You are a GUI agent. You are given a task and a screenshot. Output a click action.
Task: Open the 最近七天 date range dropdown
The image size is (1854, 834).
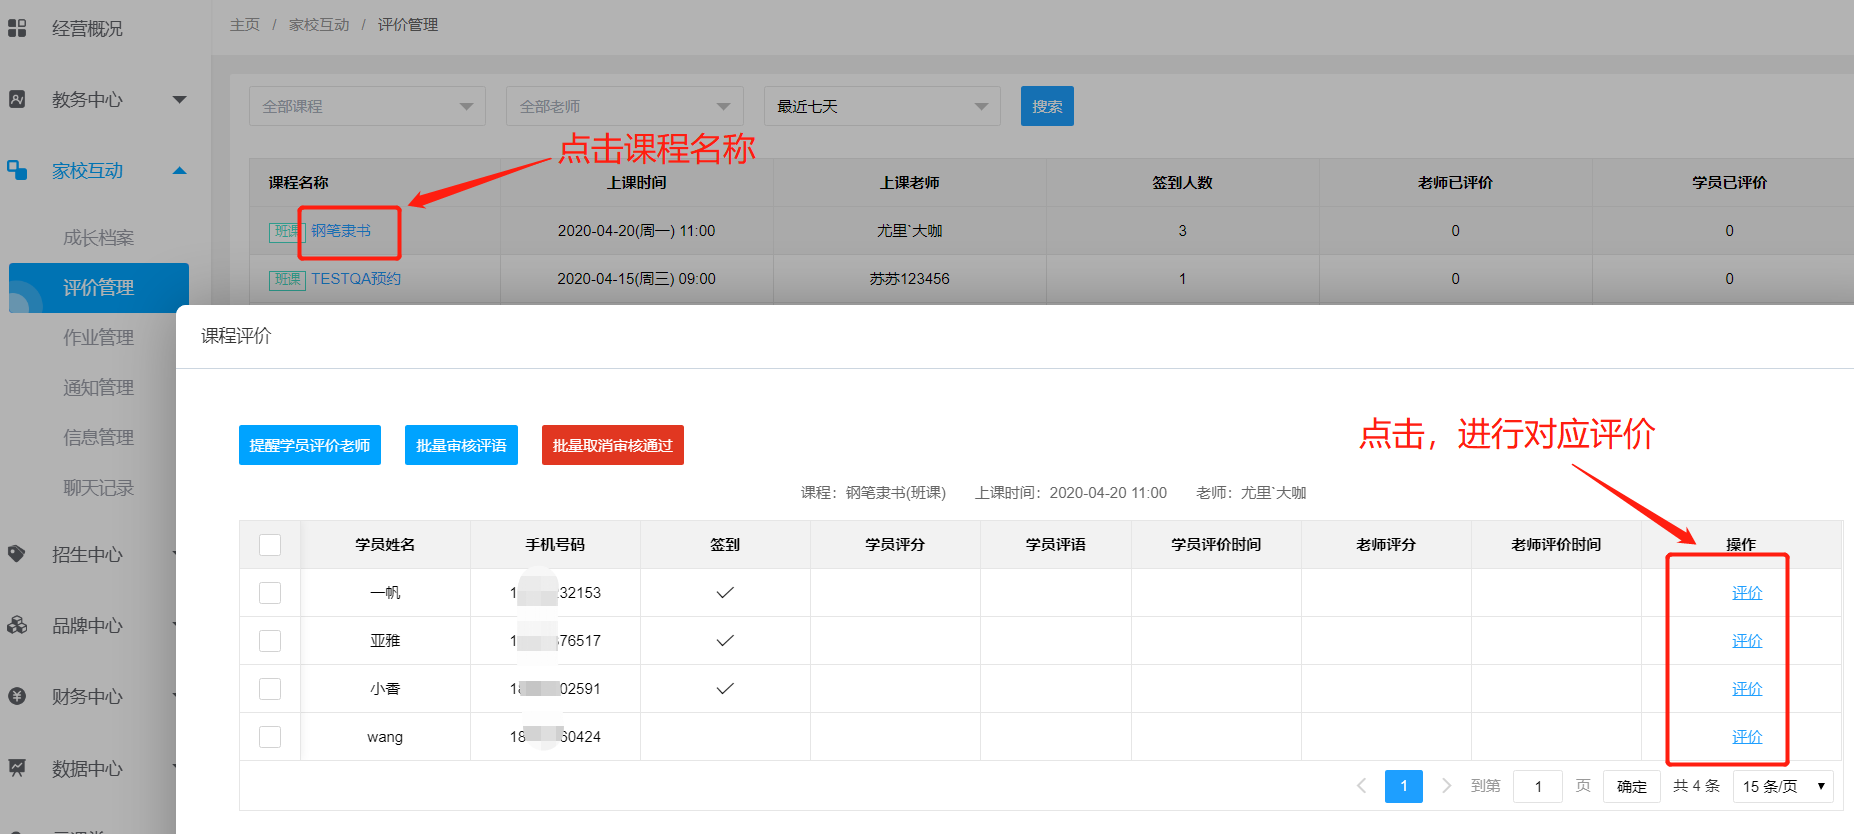(882, 106)
